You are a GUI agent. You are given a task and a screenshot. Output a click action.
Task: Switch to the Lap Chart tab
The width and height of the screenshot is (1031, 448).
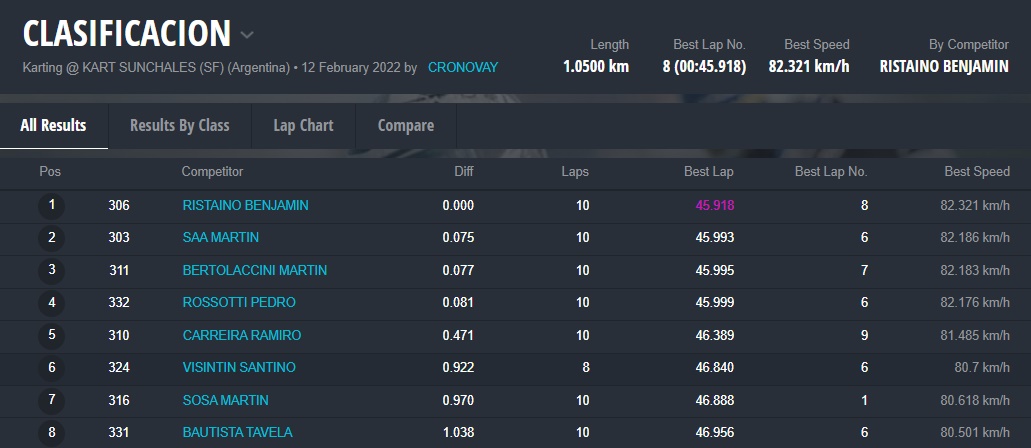(303, 125)
